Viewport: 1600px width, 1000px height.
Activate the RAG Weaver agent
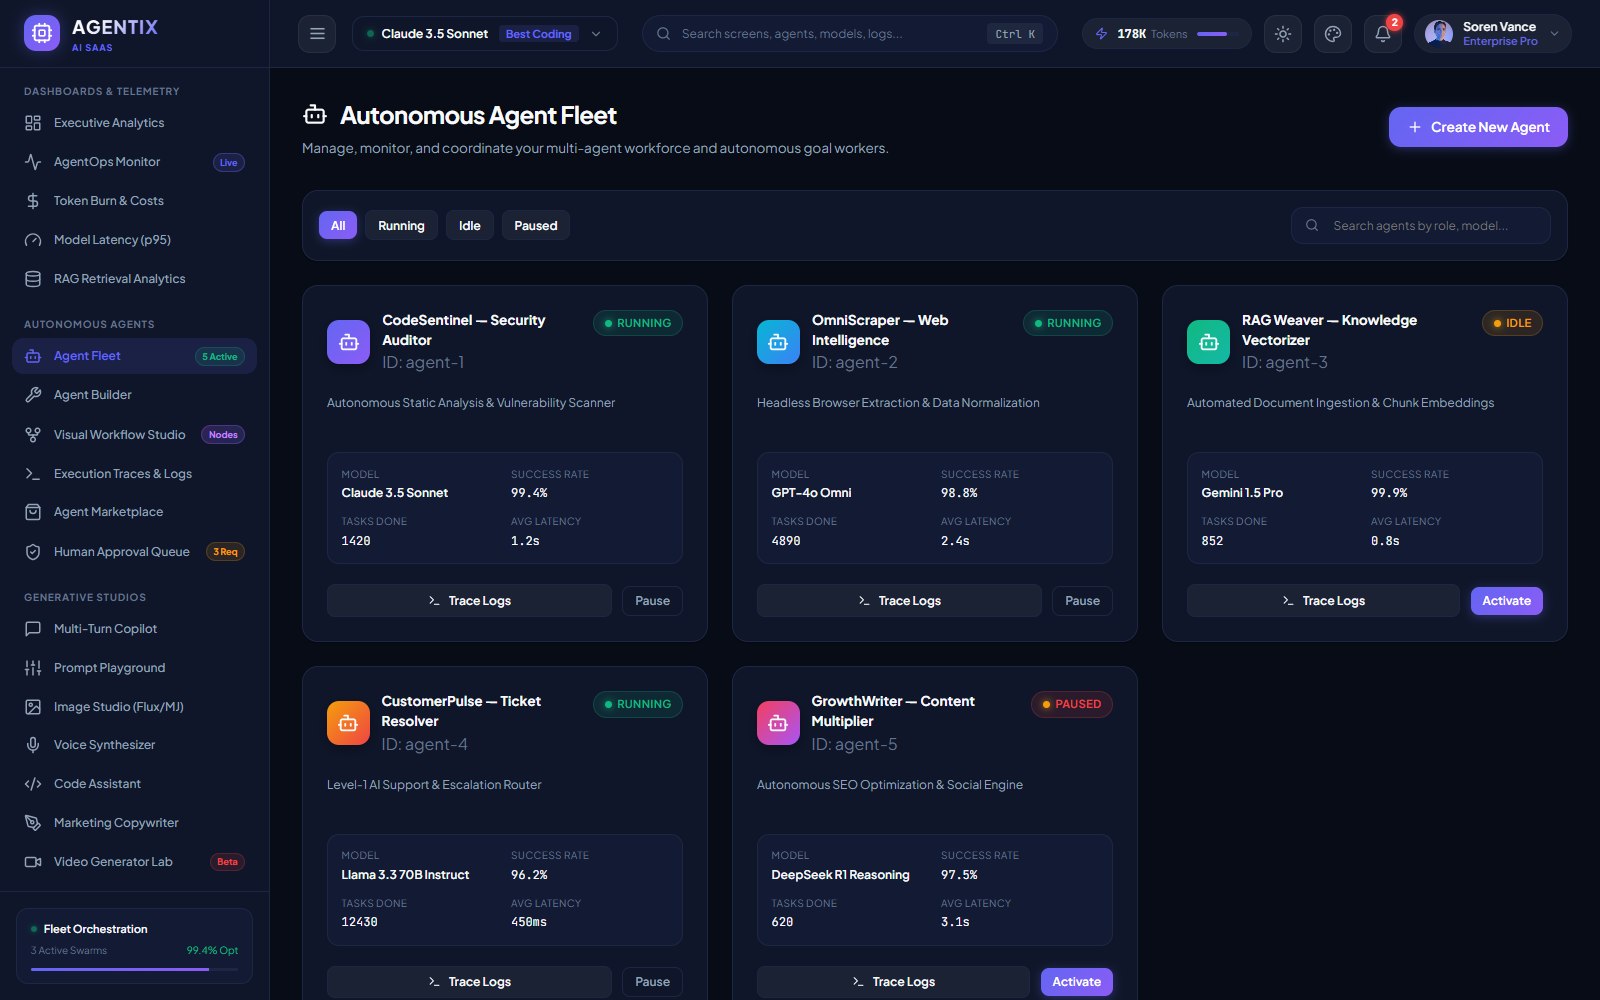1506,601
